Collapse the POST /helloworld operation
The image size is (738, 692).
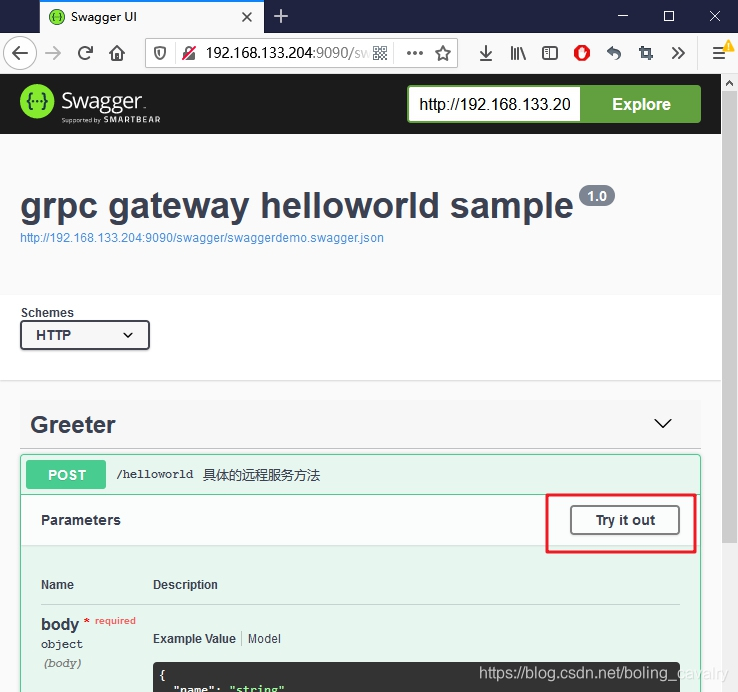pos(361,475)
